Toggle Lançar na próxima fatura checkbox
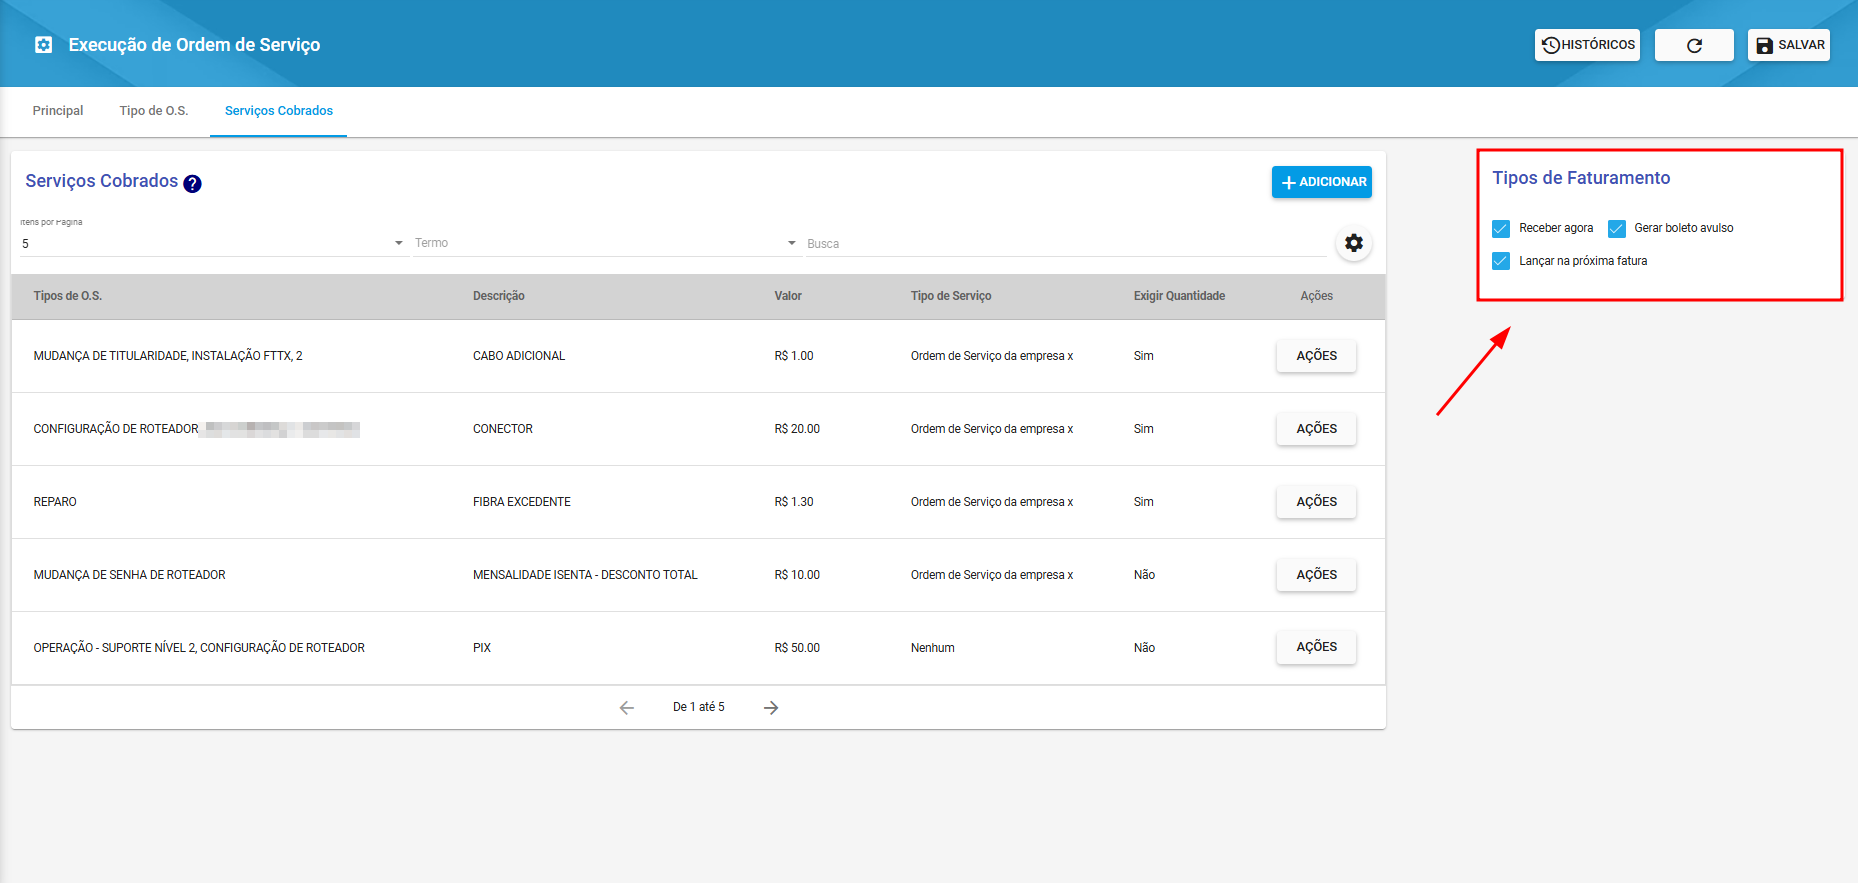Screen dimensions: 1858x883 pyautogui.click(x=1501, y=261)
